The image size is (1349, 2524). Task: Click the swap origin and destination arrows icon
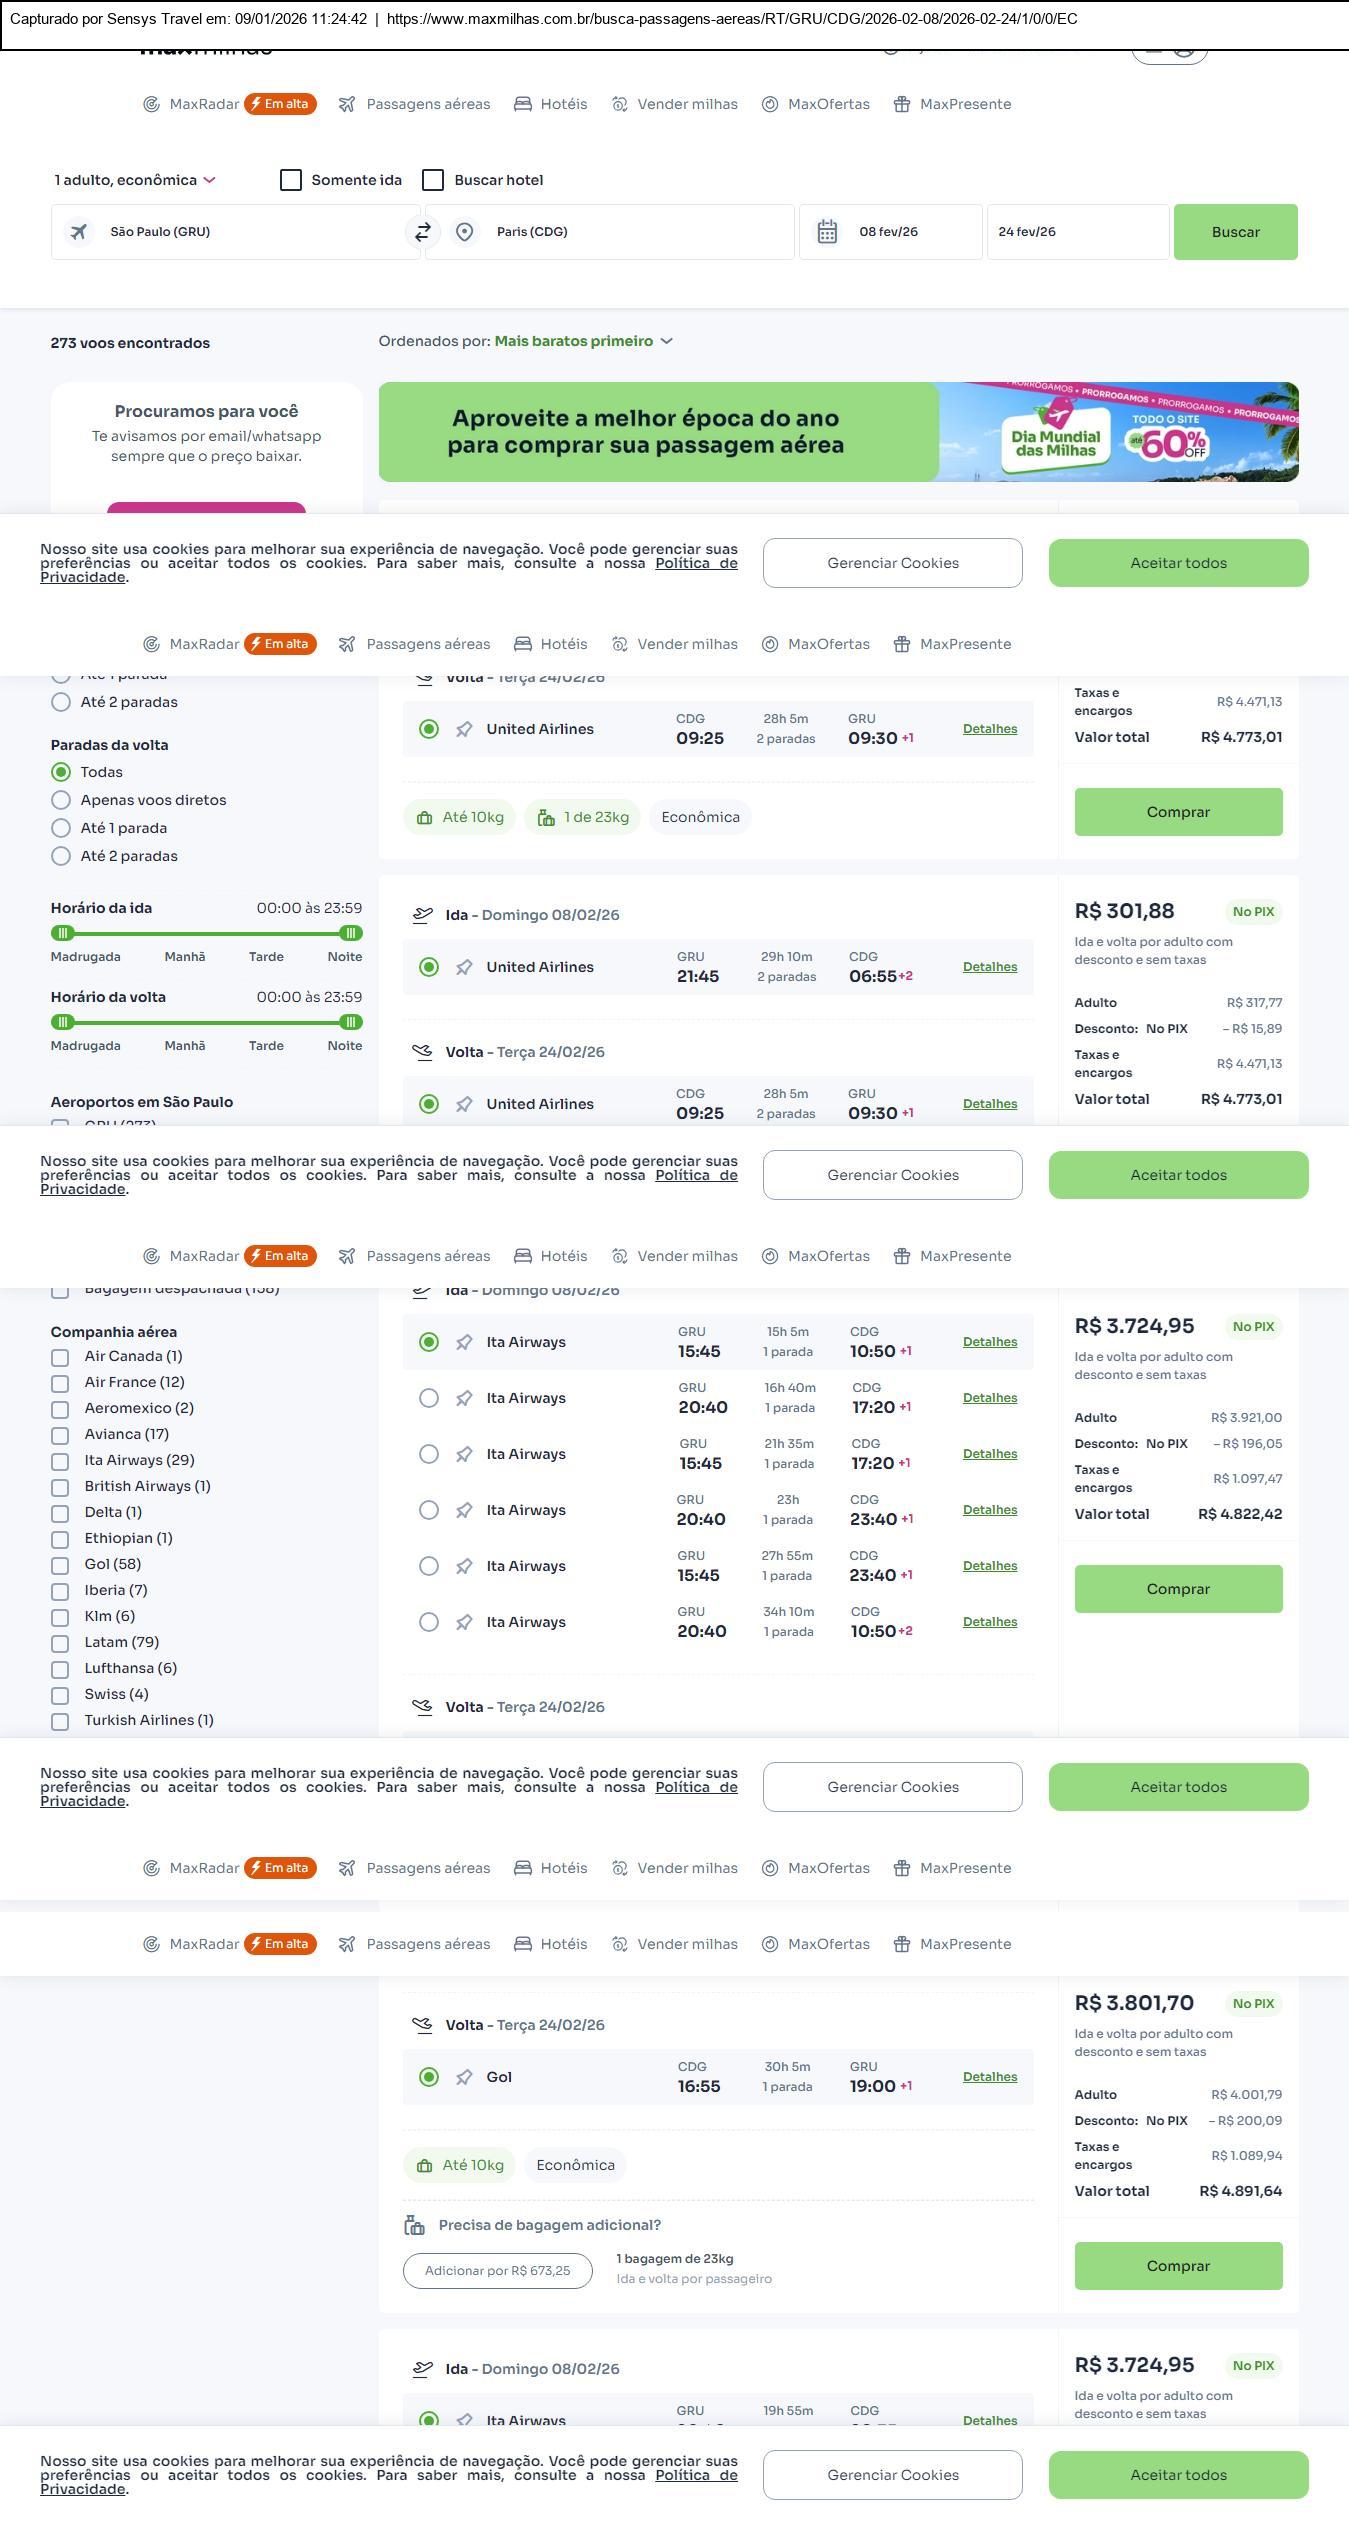tap(422, 232)
